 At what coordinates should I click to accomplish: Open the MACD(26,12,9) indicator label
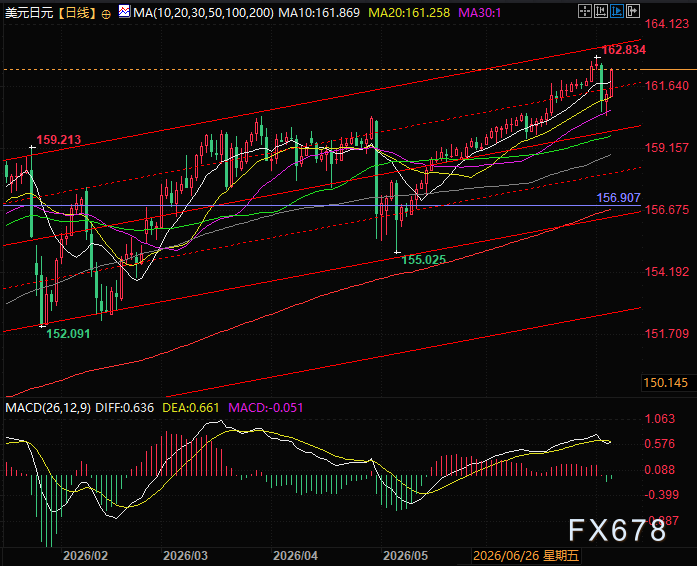[48, 408]
